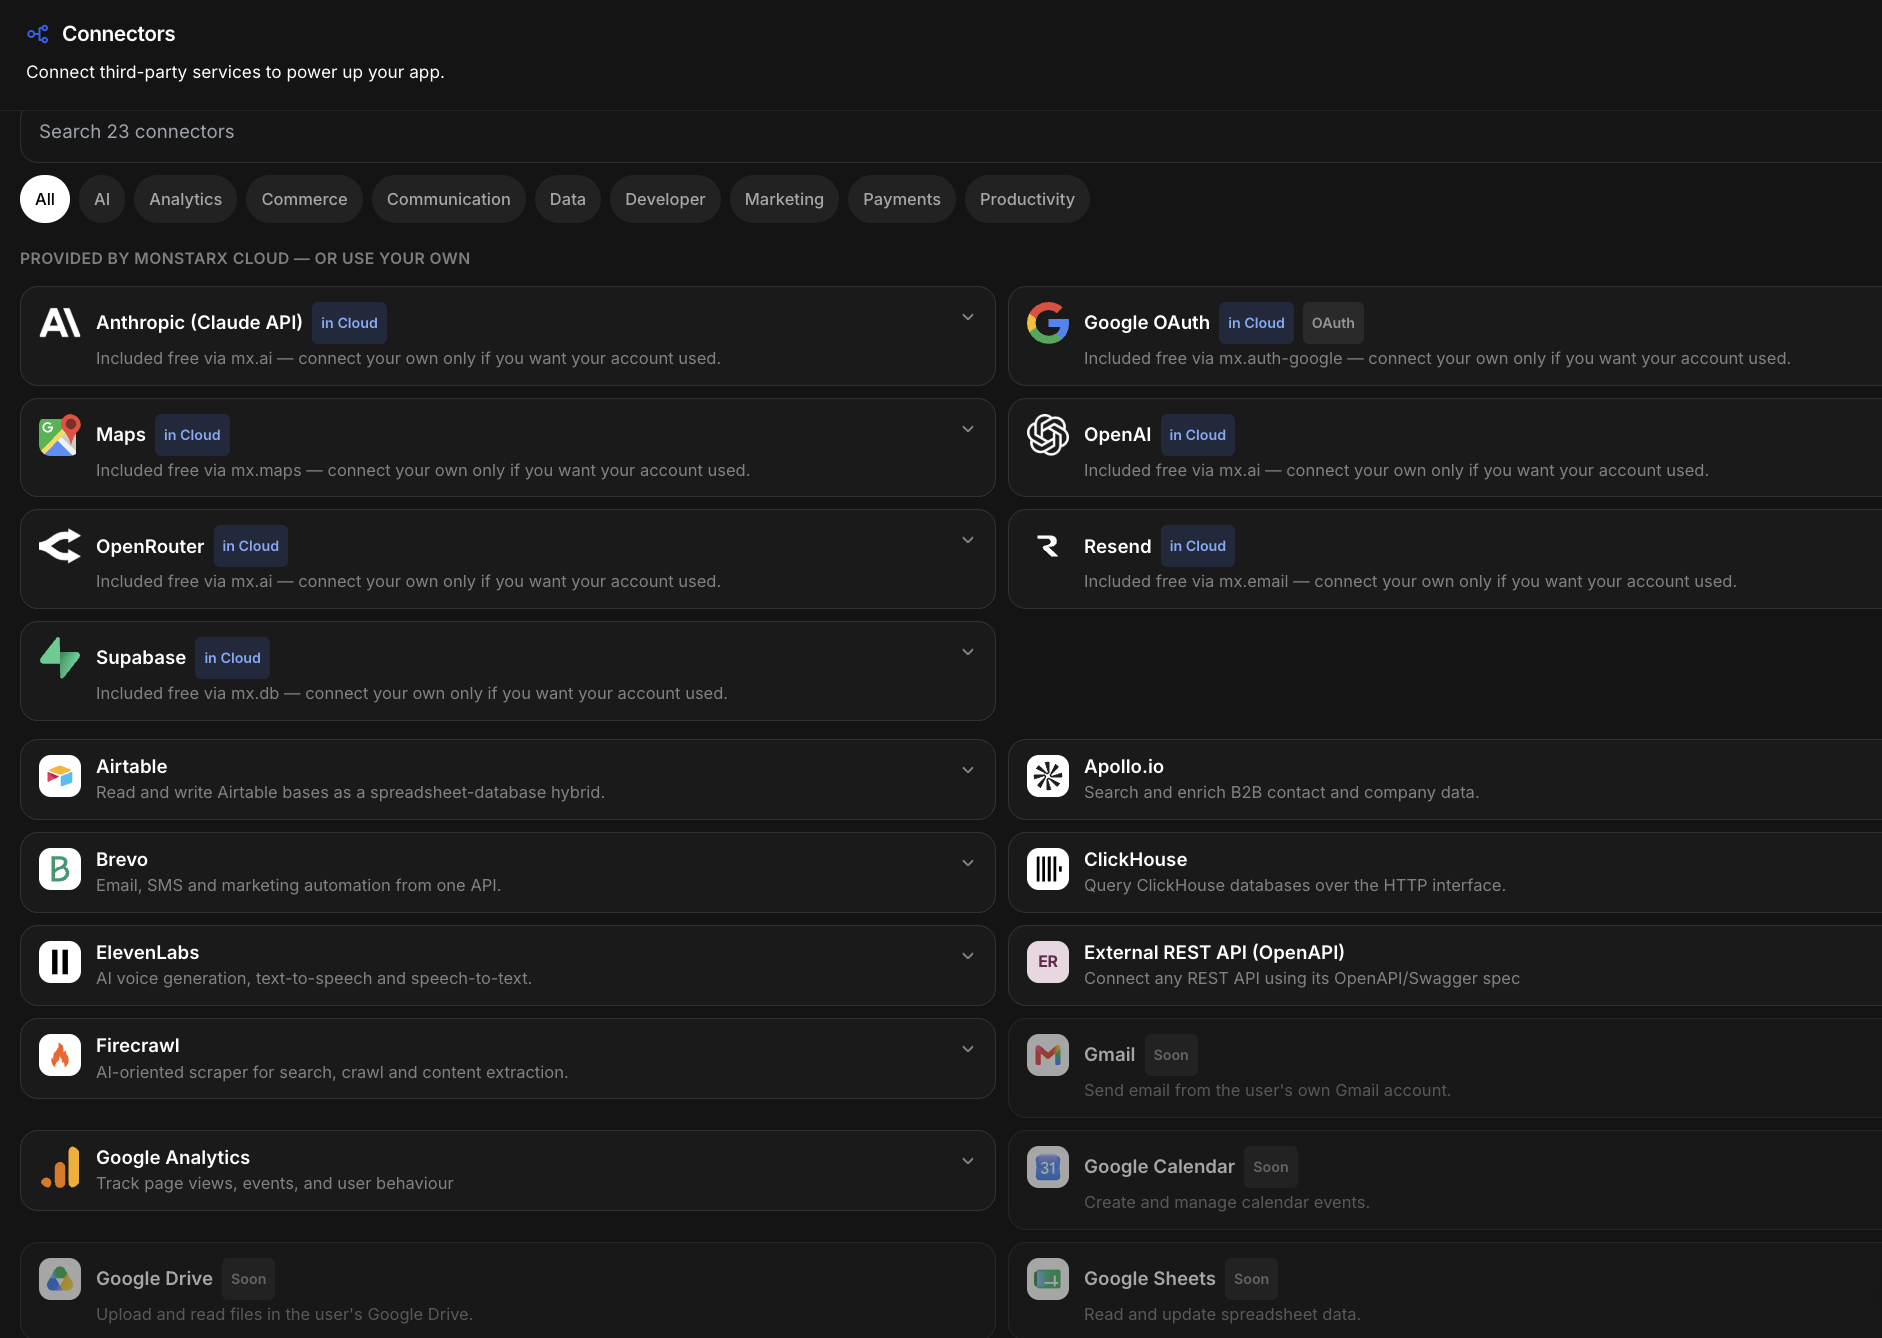Click the Airtable description text
Image resolution: width=1882 pixels, height=1338 pixels.
(350, 792)
